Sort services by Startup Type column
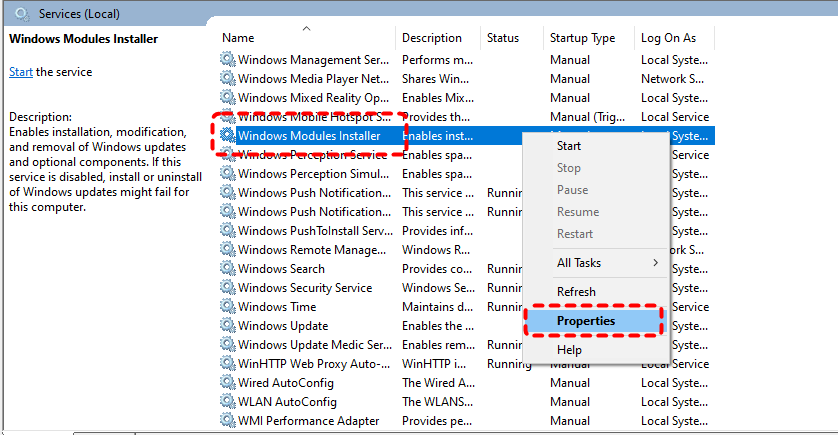This screenshot has width=838, height=435. coord(582,38)
